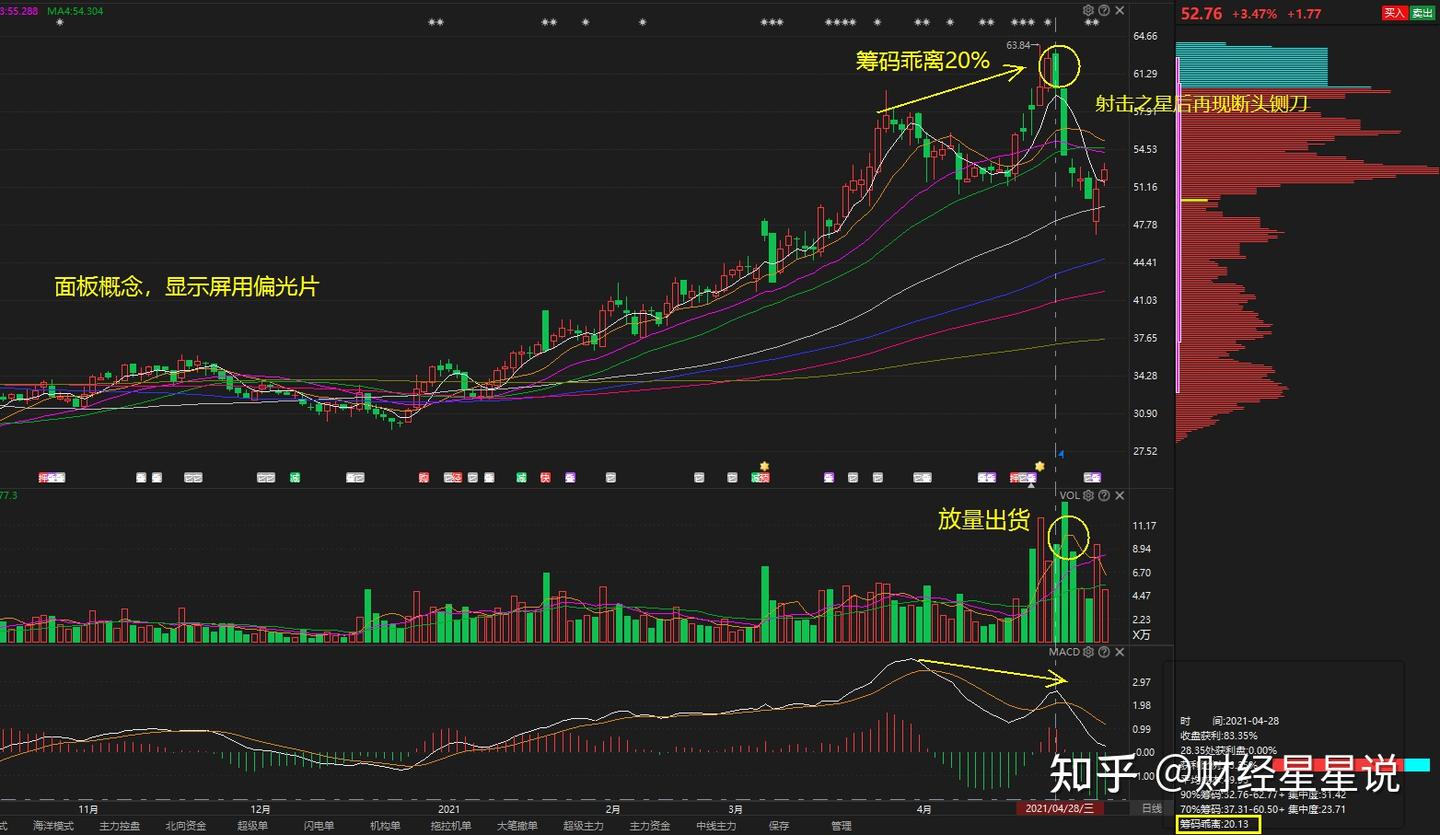Open the MACD indicator settings gear

click(1088, 652)
